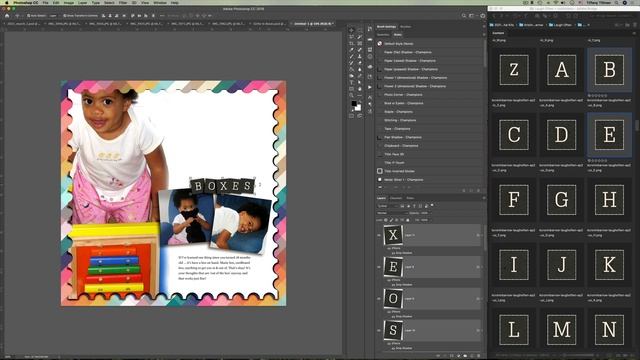Open the Untitled-1 document tab
The height and width of the screenshot is (360, 640).
(x=313, y=24)
